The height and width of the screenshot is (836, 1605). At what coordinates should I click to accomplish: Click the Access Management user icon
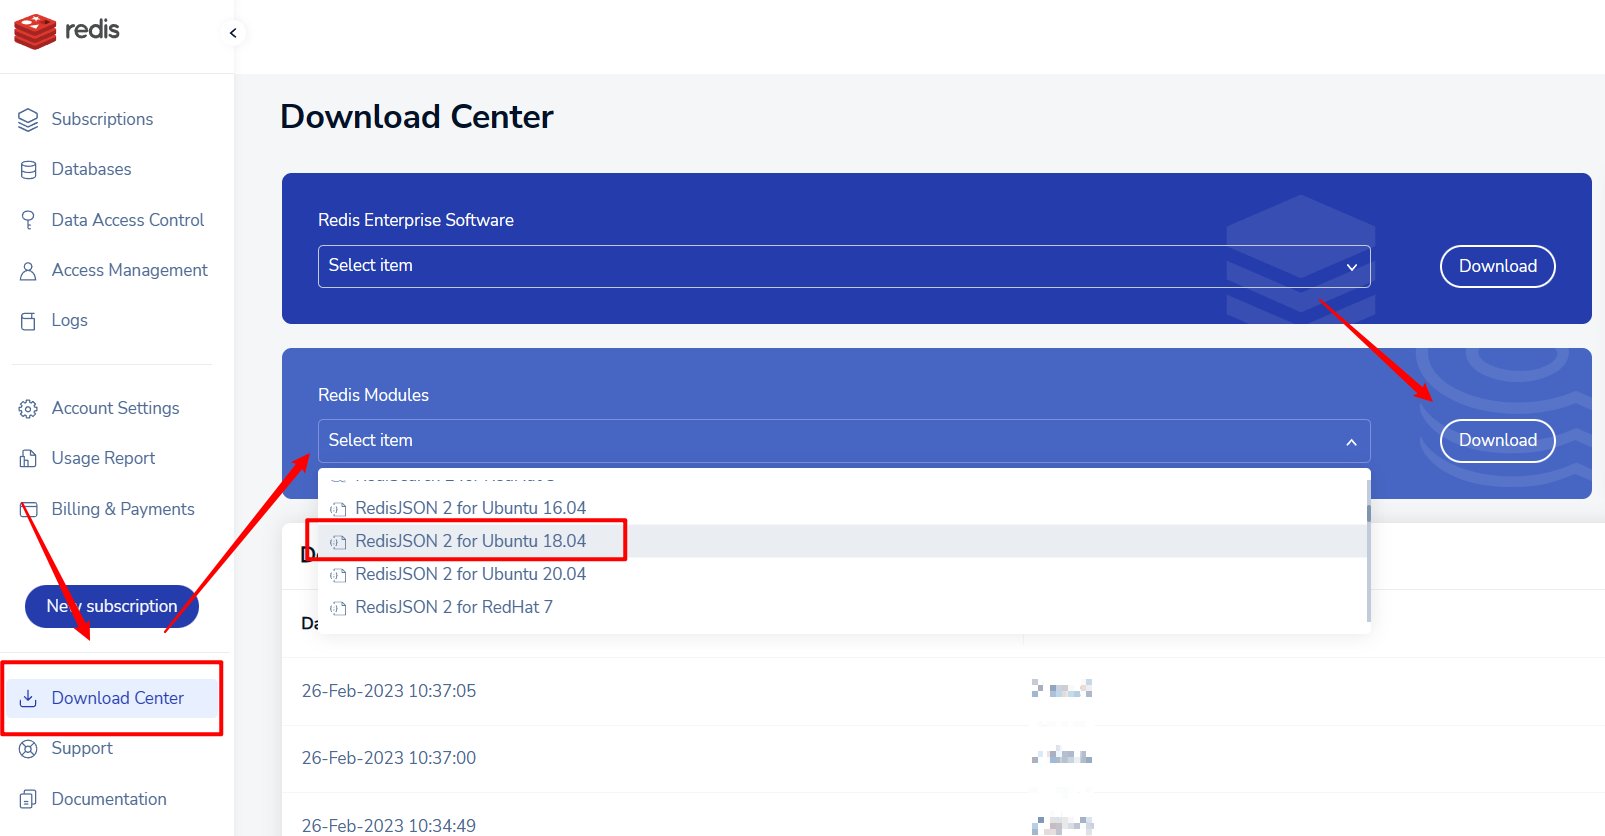click(28, 271)
